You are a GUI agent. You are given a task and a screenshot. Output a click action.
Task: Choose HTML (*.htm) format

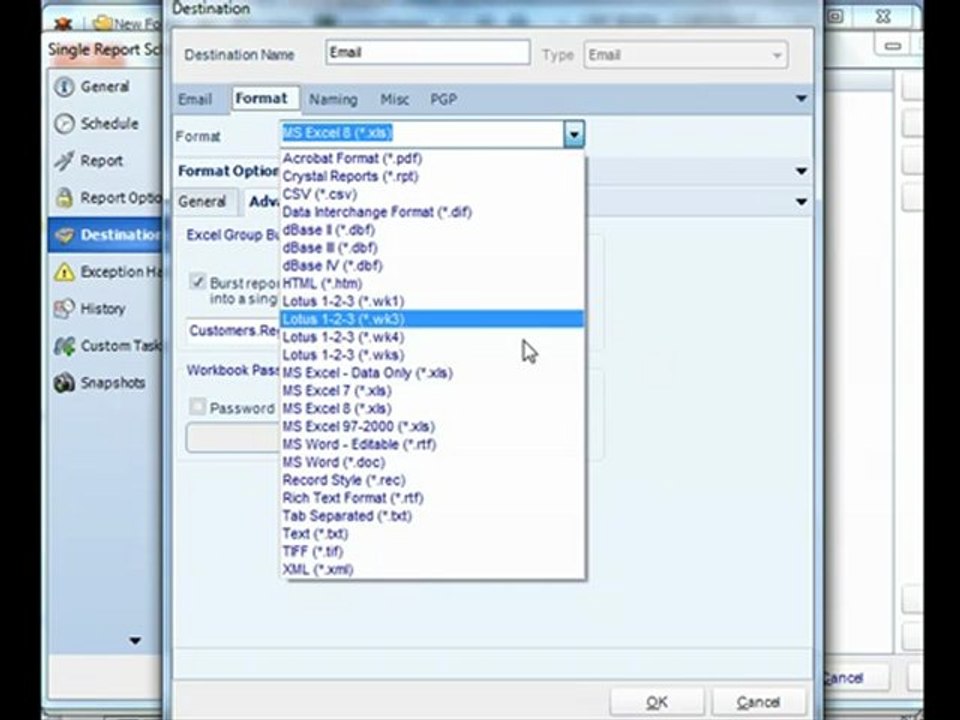432,283
